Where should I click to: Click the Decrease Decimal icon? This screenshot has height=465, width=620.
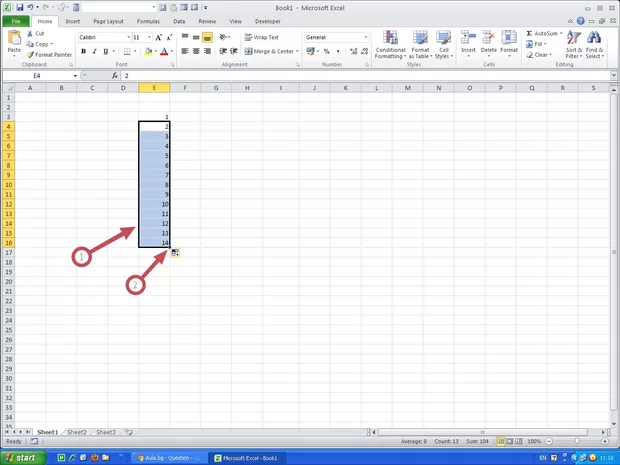coord(364,51)
